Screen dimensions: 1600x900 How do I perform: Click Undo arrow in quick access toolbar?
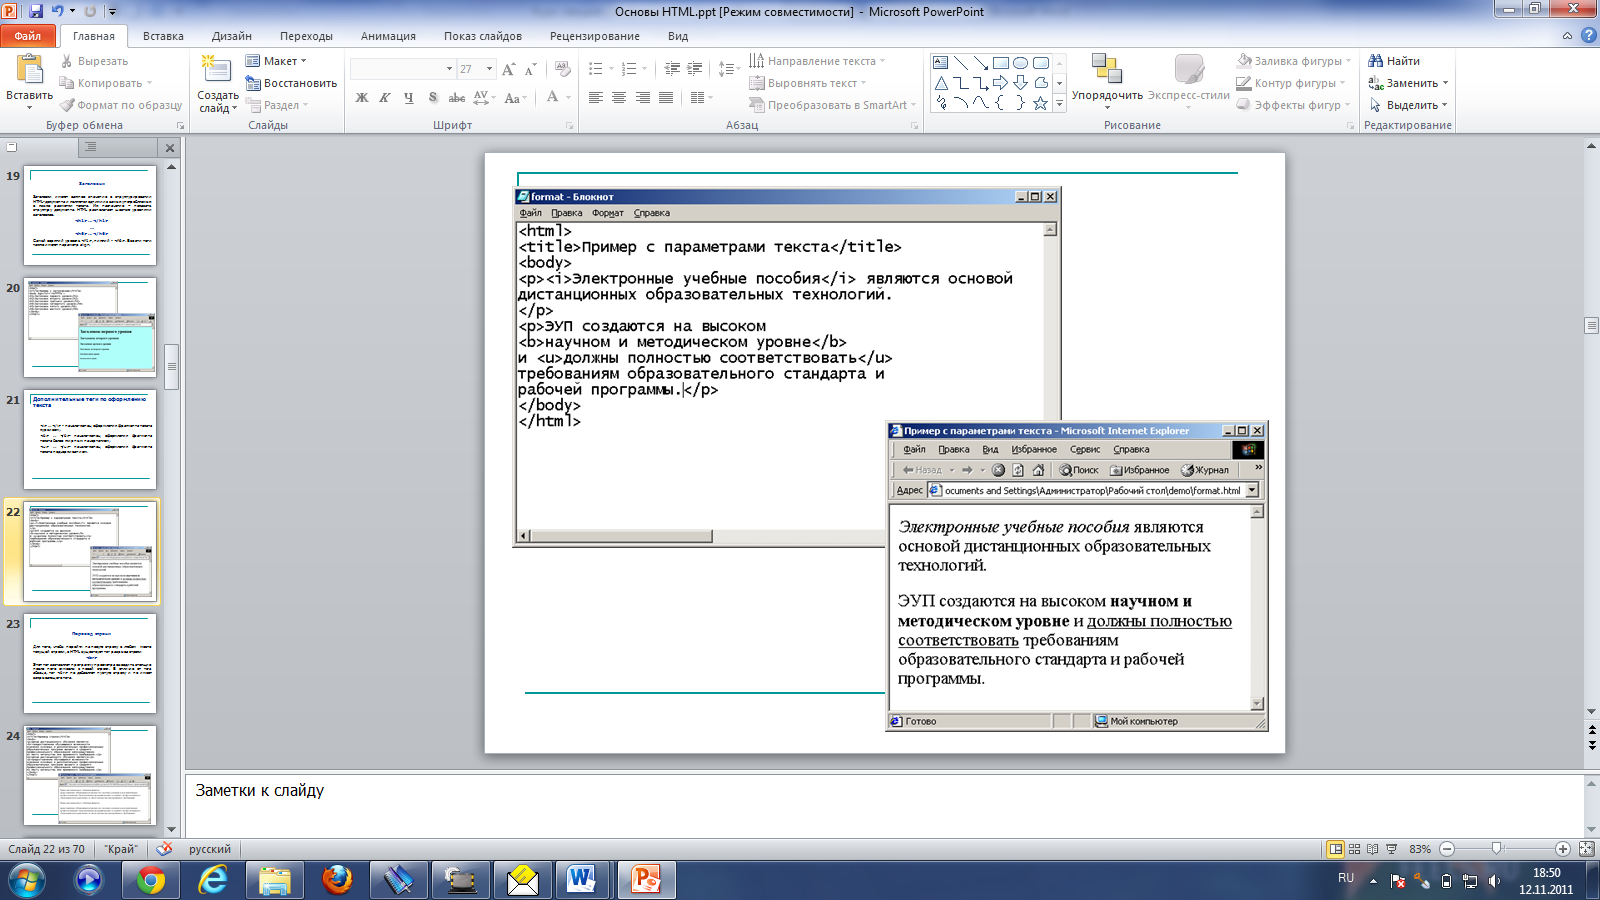58,11
